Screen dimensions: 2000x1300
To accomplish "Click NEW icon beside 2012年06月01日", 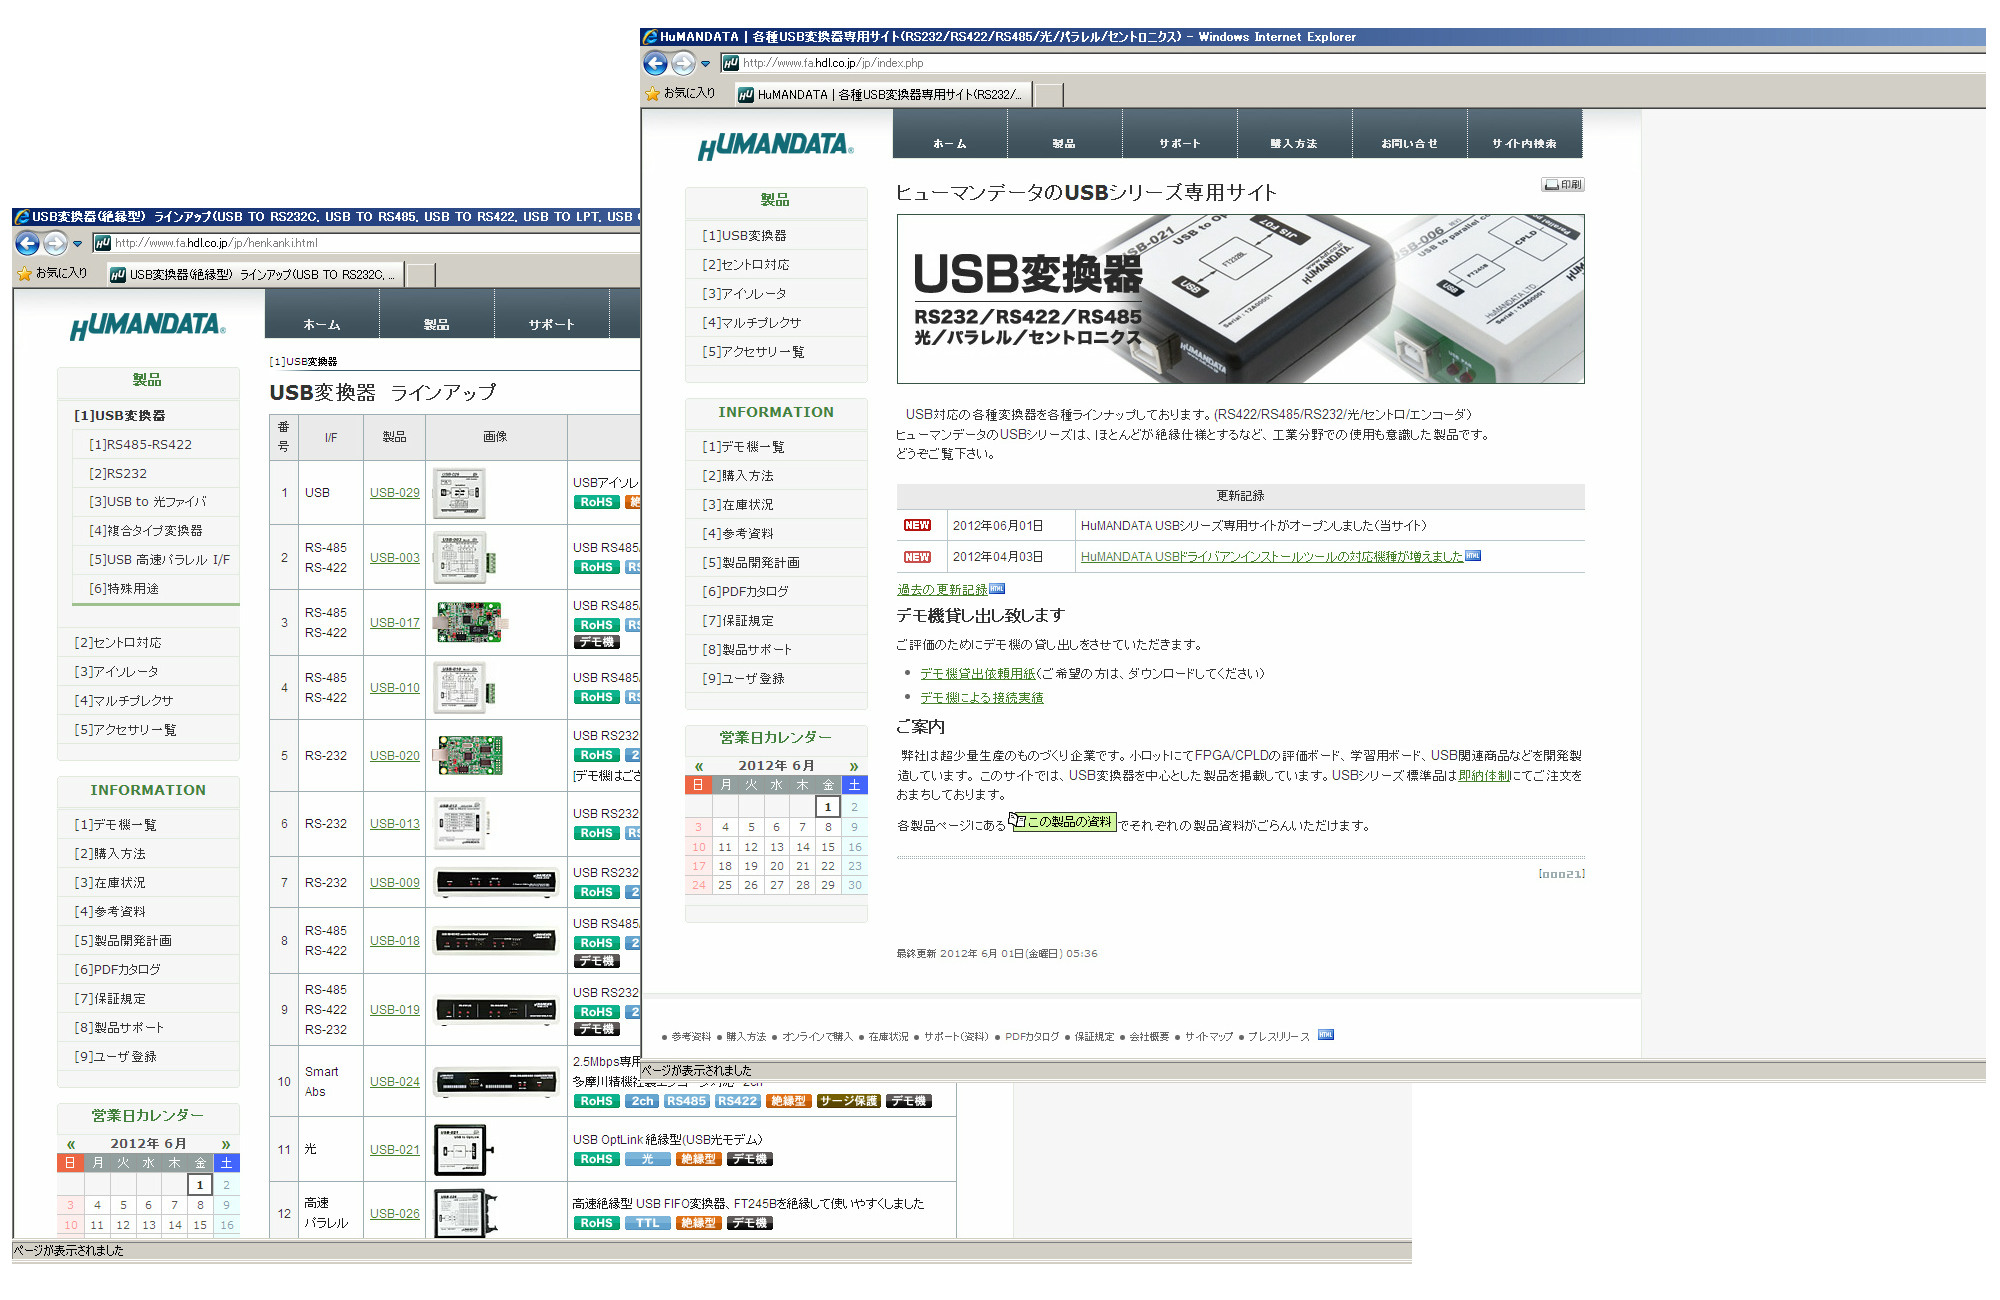I will pos(917,525).
